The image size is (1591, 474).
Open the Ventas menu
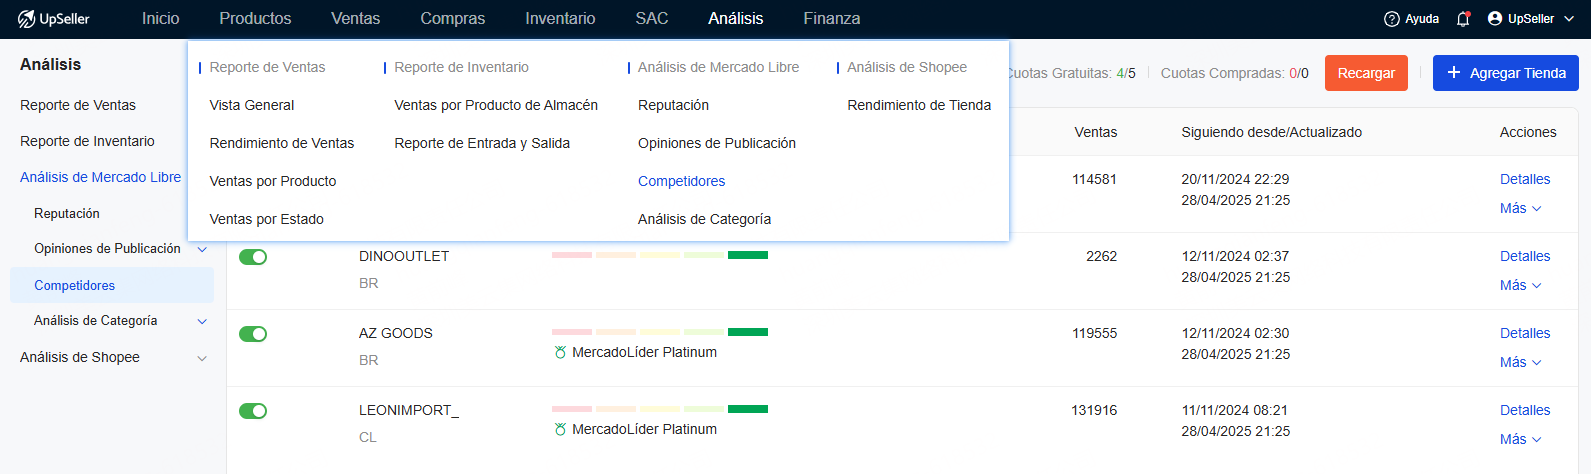tap(356, 18)
